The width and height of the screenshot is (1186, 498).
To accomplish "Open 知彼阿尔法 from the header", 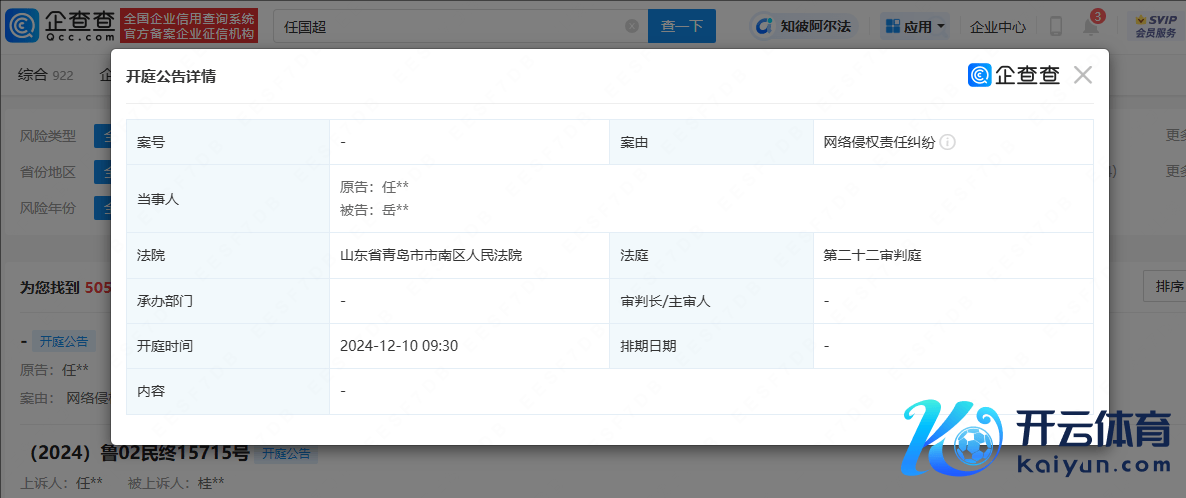I will 802,27.
